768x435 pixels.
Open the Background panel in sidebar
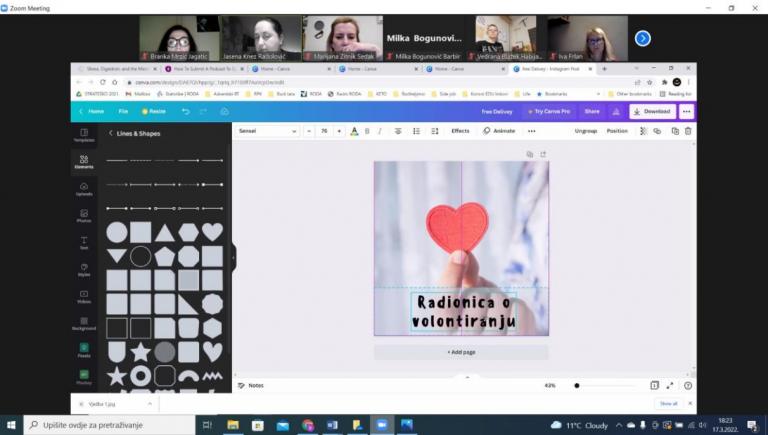click(x=84, y=323)
